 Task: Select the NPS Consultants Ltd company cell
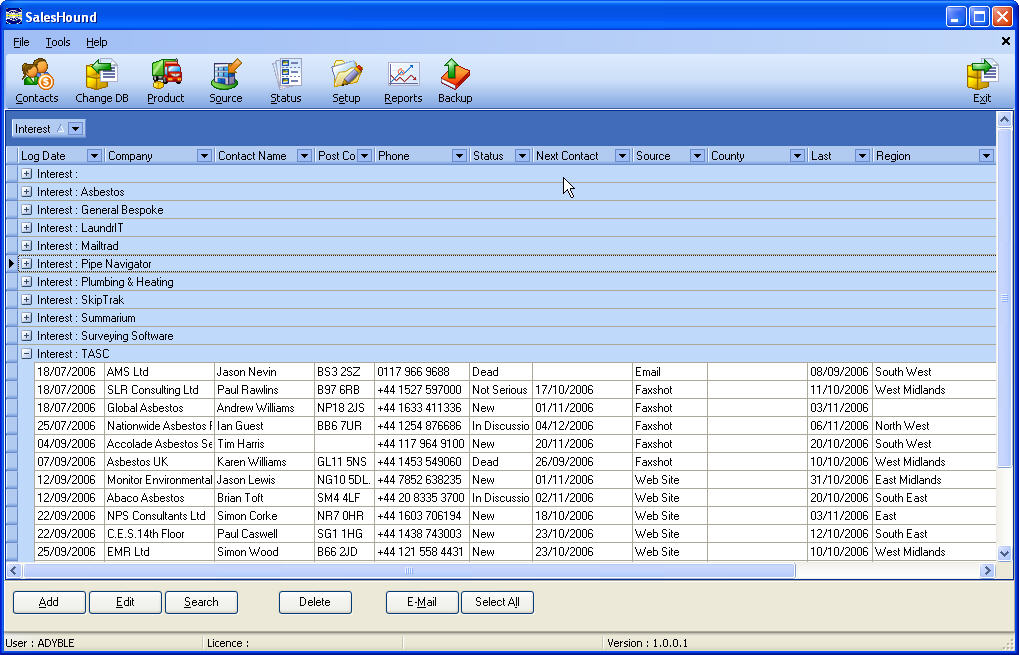click(159, 516)
